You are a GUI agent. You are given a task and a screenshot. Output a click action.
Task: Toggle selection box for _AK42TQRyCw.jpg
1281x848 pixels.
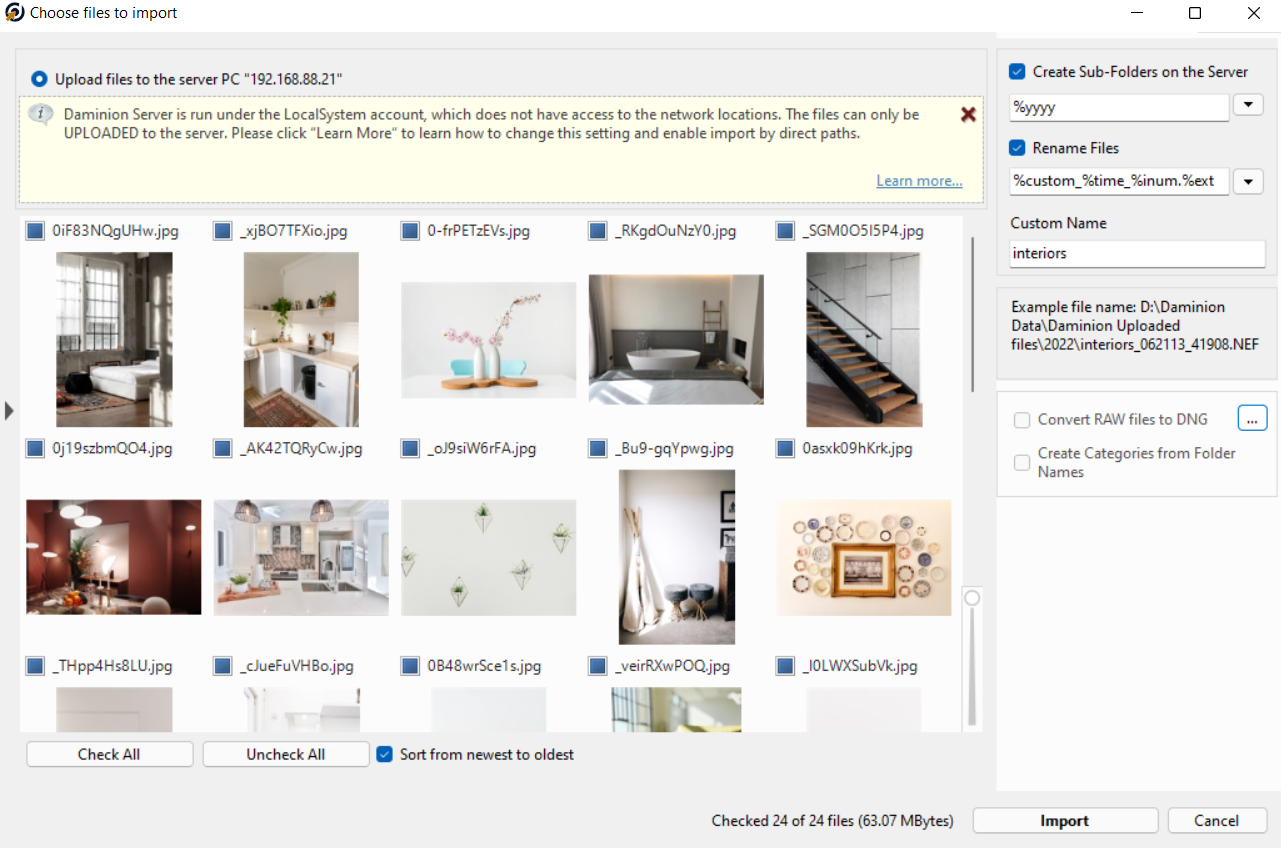point(223,449)
